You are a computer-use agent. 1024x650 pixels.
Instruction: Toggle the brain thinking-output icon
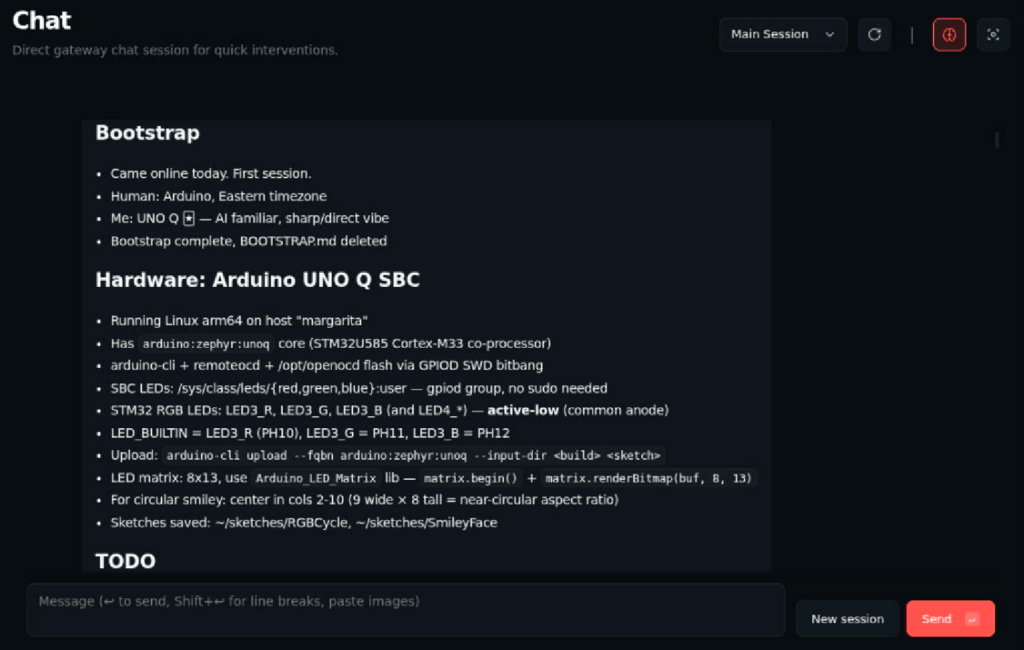(949, 35)
